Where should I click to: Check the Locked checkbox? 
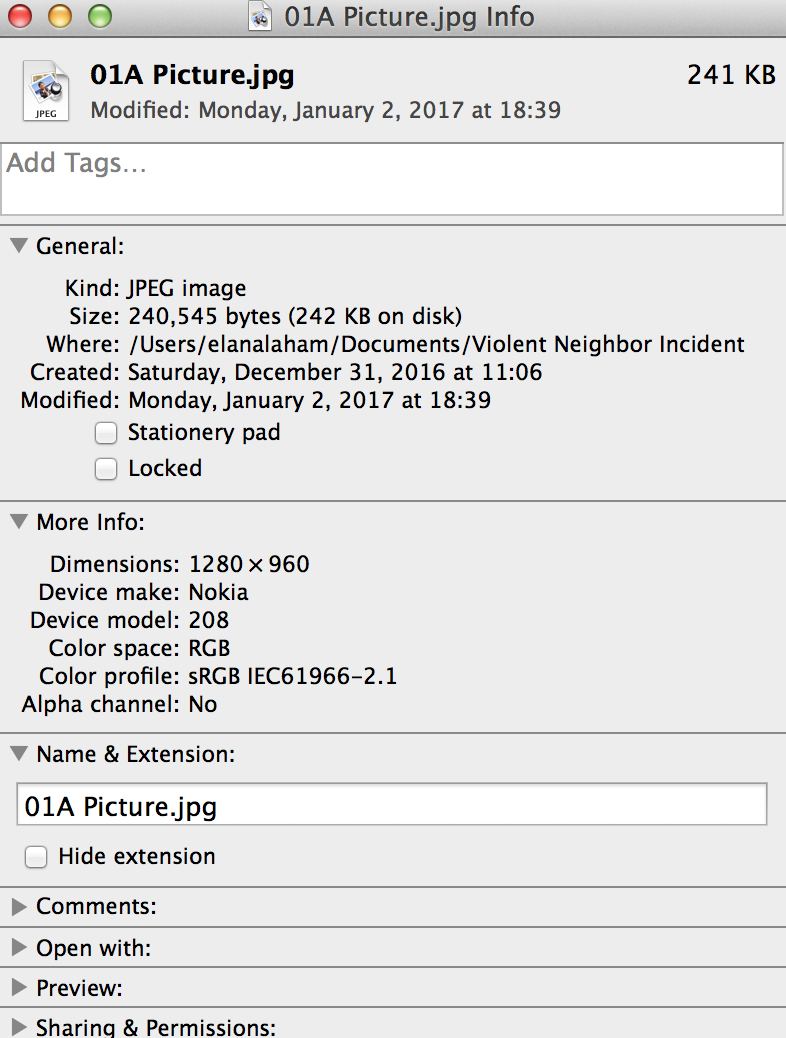pyautogui.click(x=106, y=469)
